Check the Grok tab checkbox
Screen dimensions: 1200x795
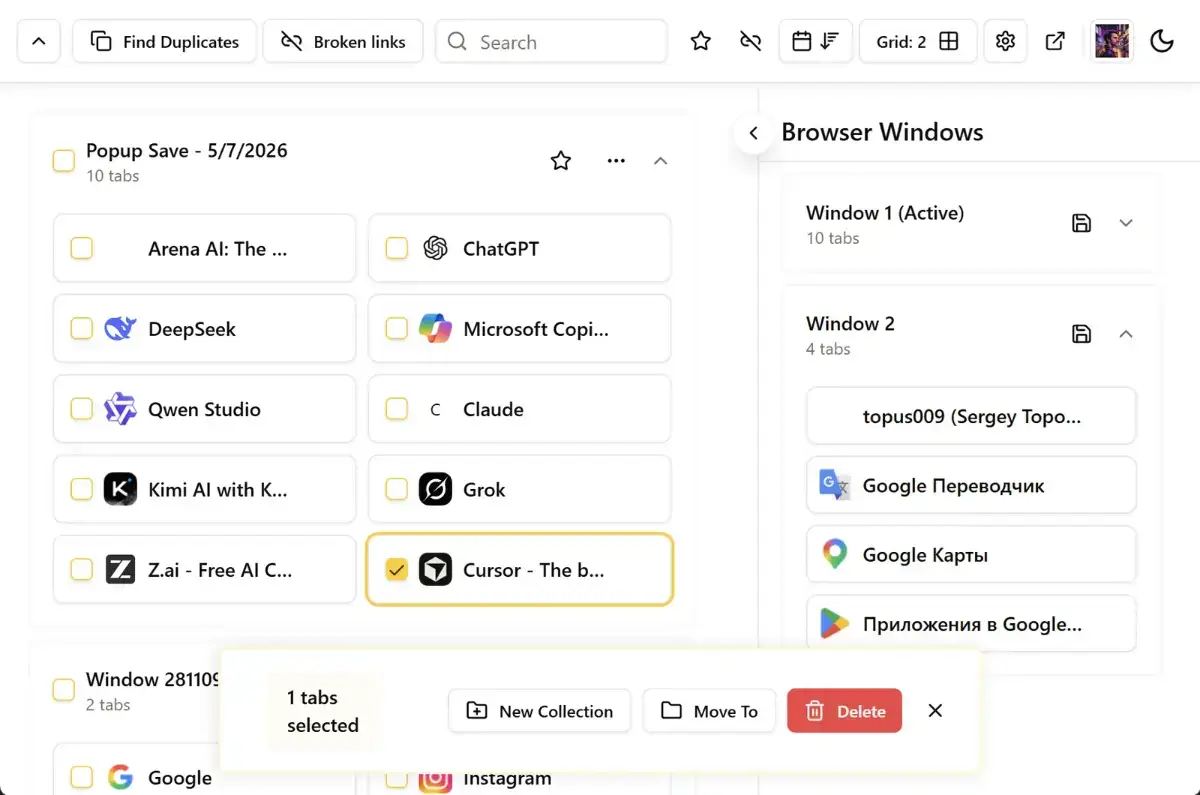point(397,489)
